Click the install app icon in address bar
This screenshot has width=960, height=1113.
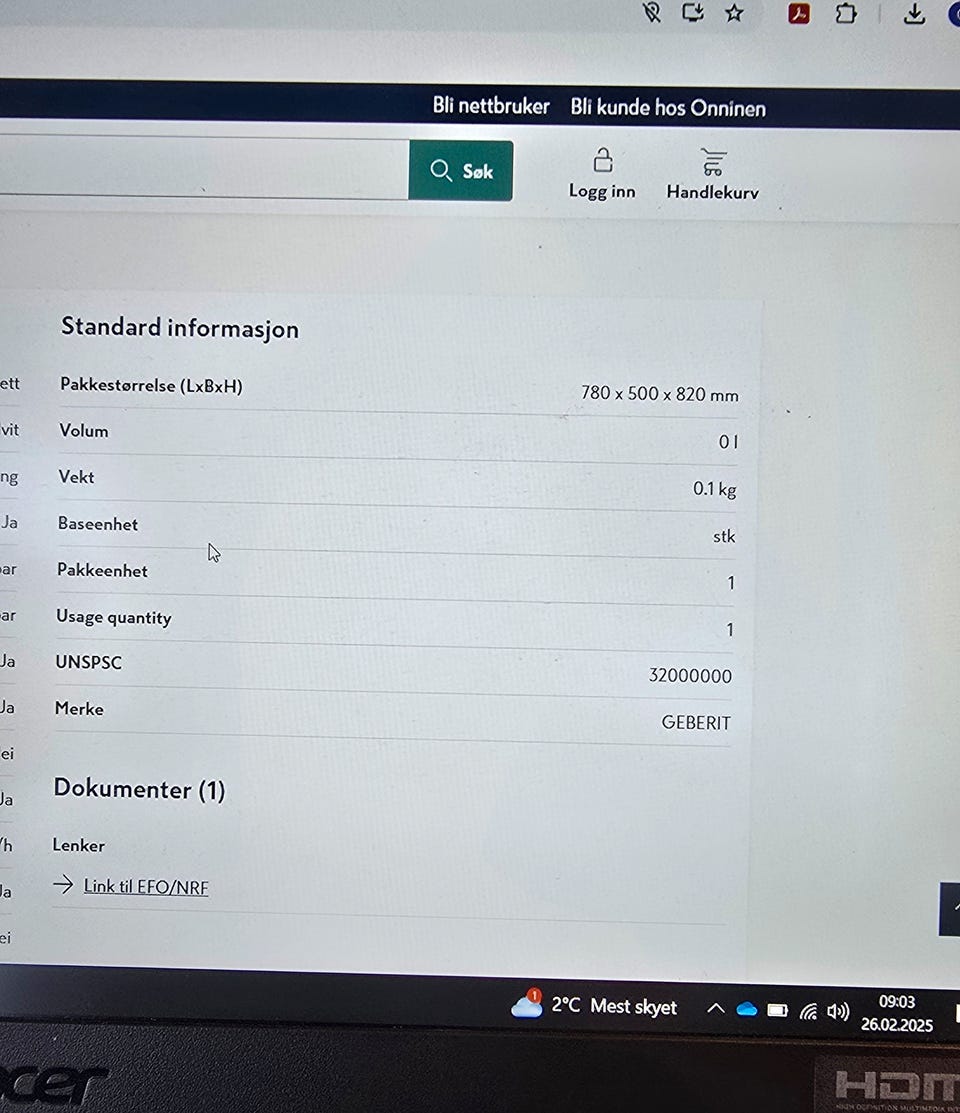tap(693, 13)
